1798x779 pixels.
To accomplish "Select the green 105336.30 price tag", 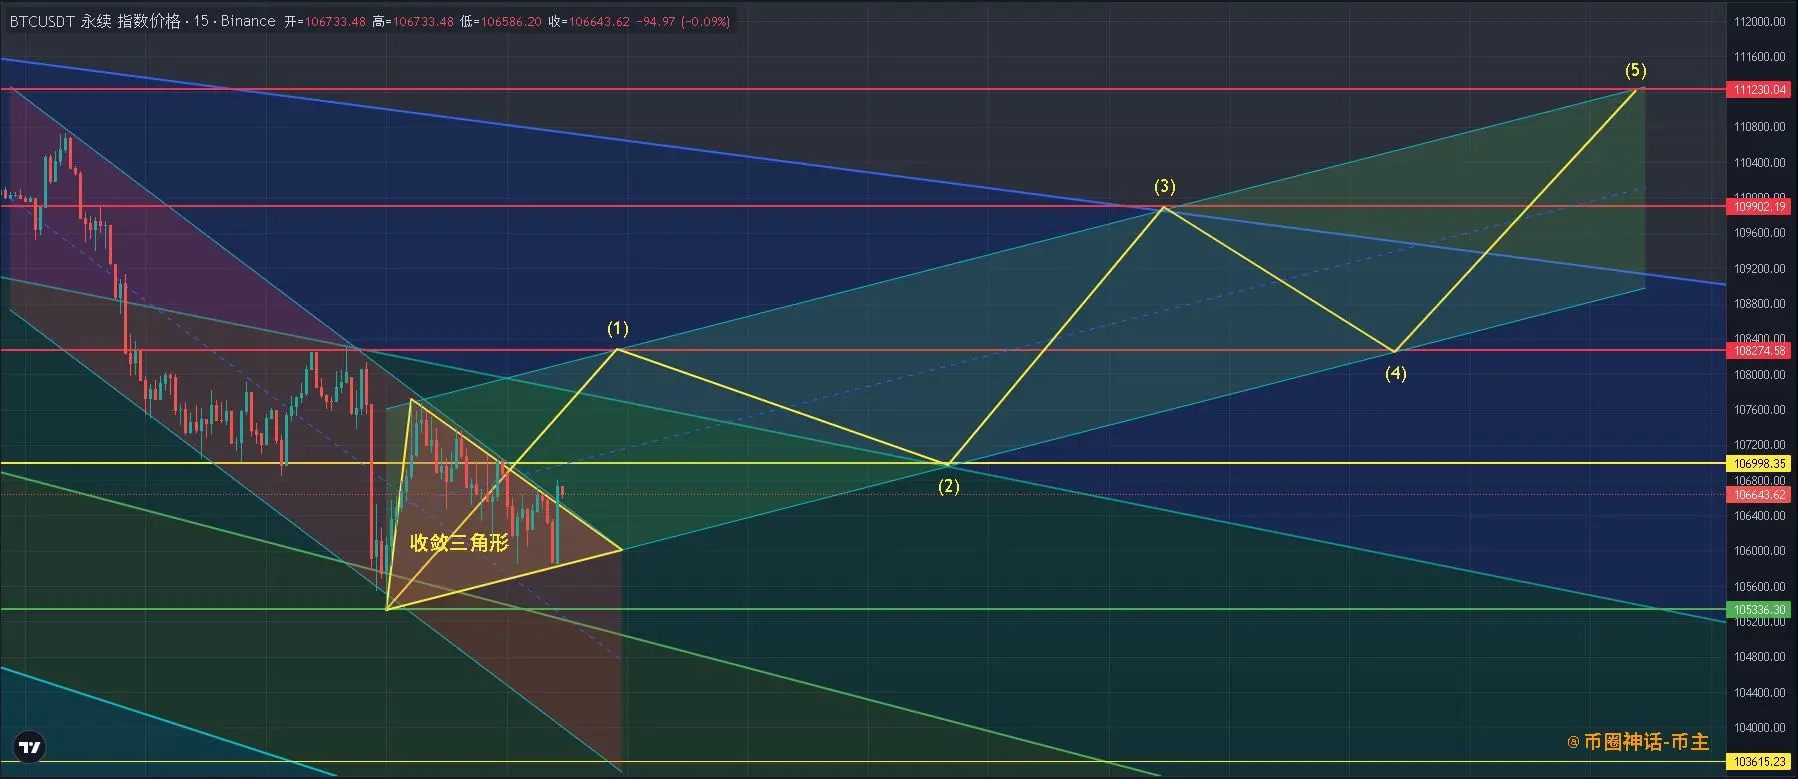I will (x=1760, y=610).
